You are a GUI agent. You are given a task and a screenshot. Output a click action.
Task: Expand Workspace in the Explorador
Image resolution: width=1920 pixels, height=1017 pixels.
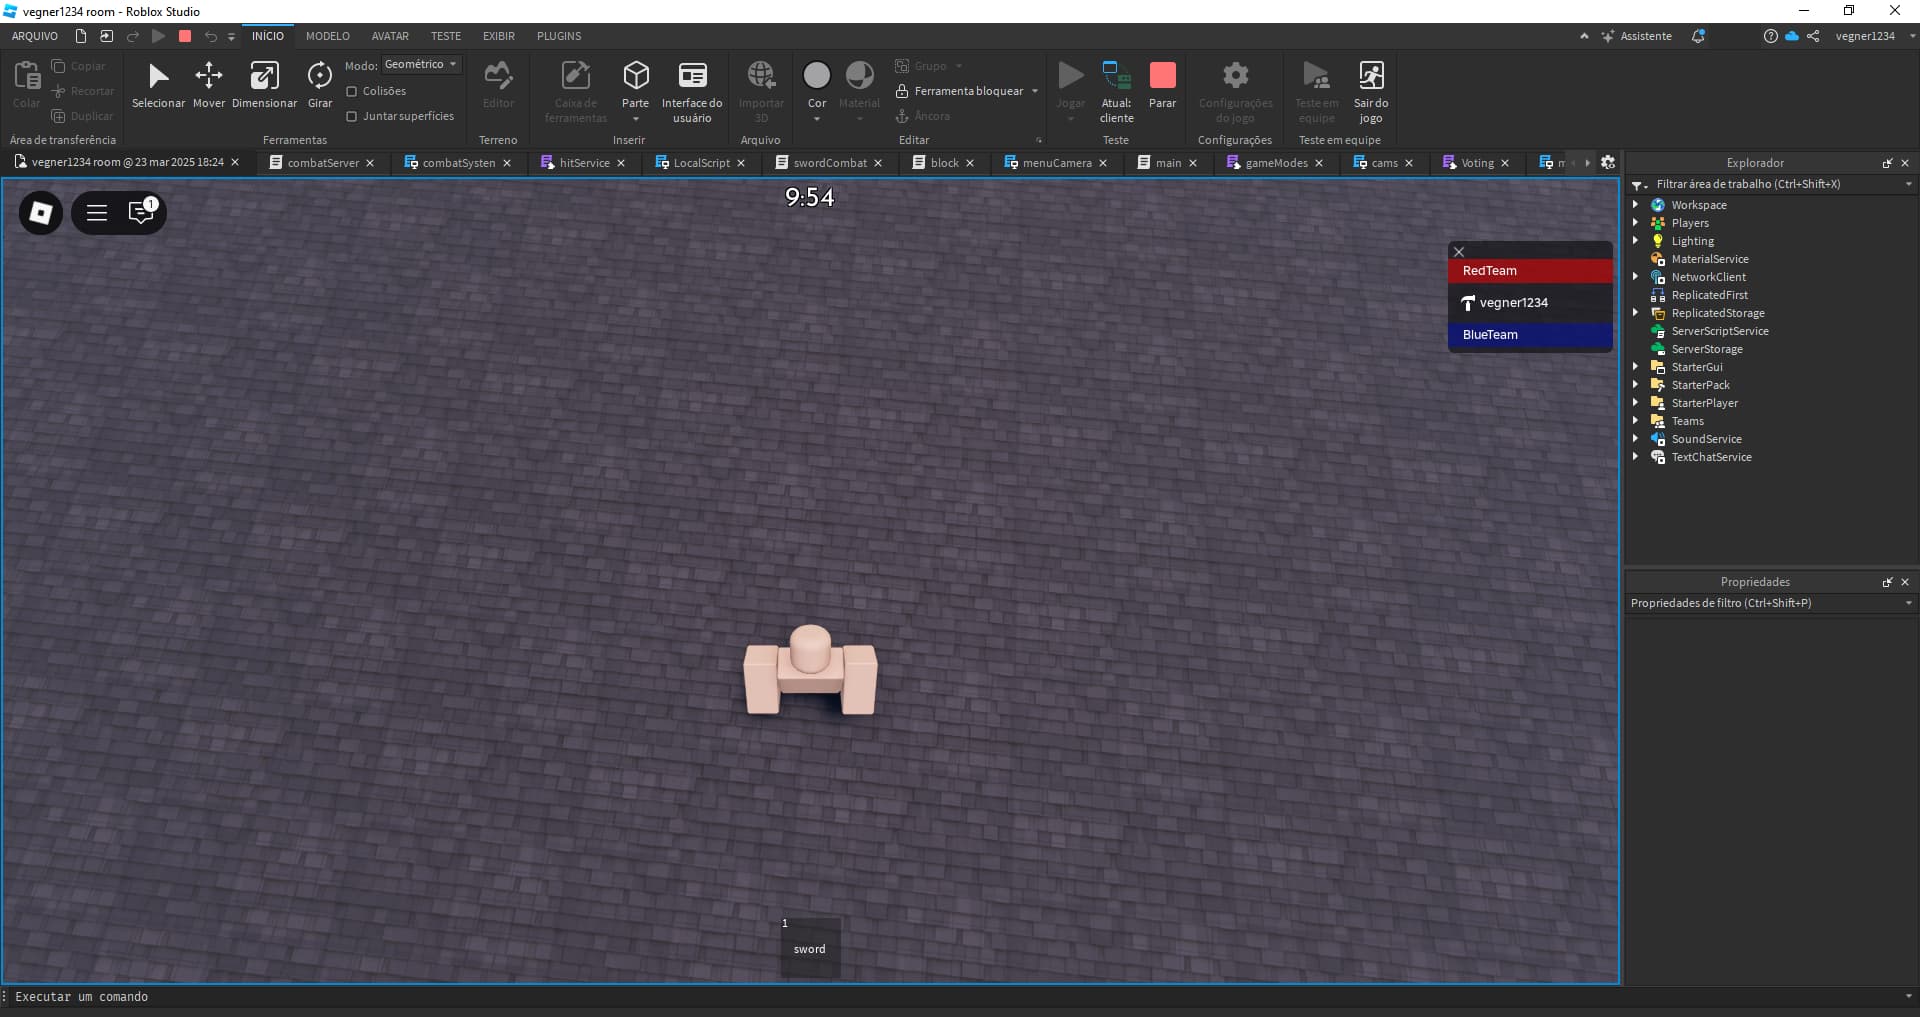click(1637, 204)
